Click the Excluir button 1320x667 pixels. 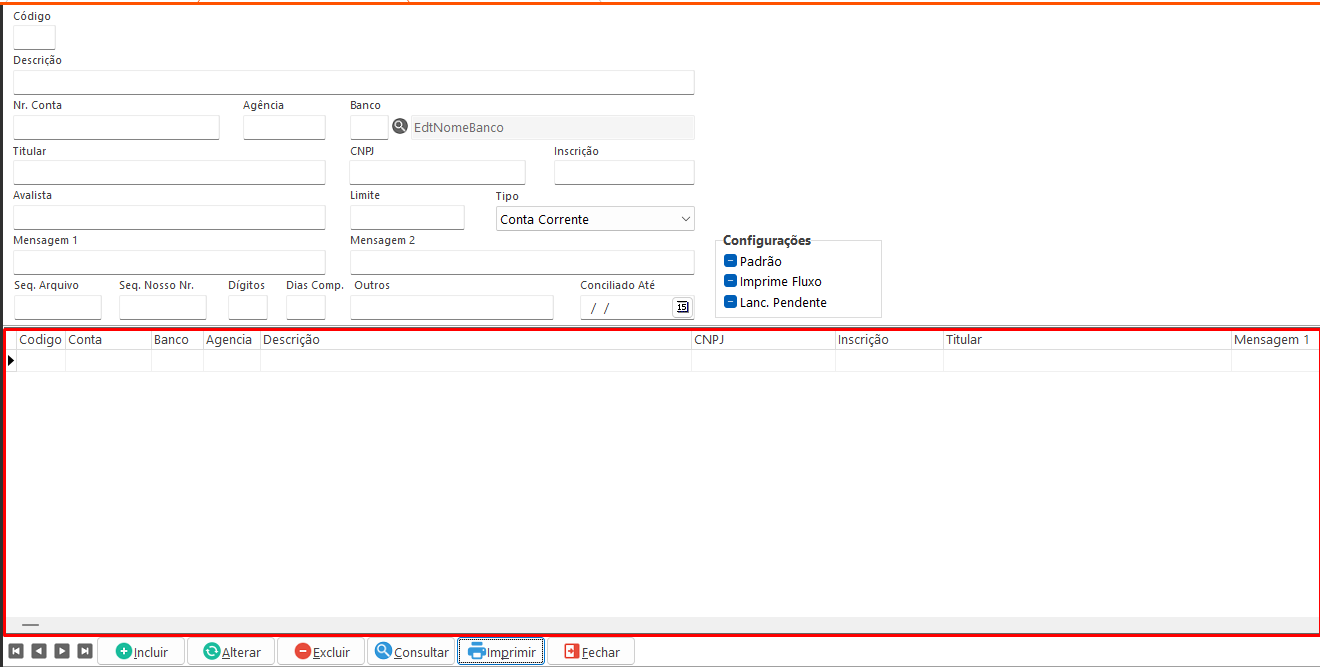point(321,652)
